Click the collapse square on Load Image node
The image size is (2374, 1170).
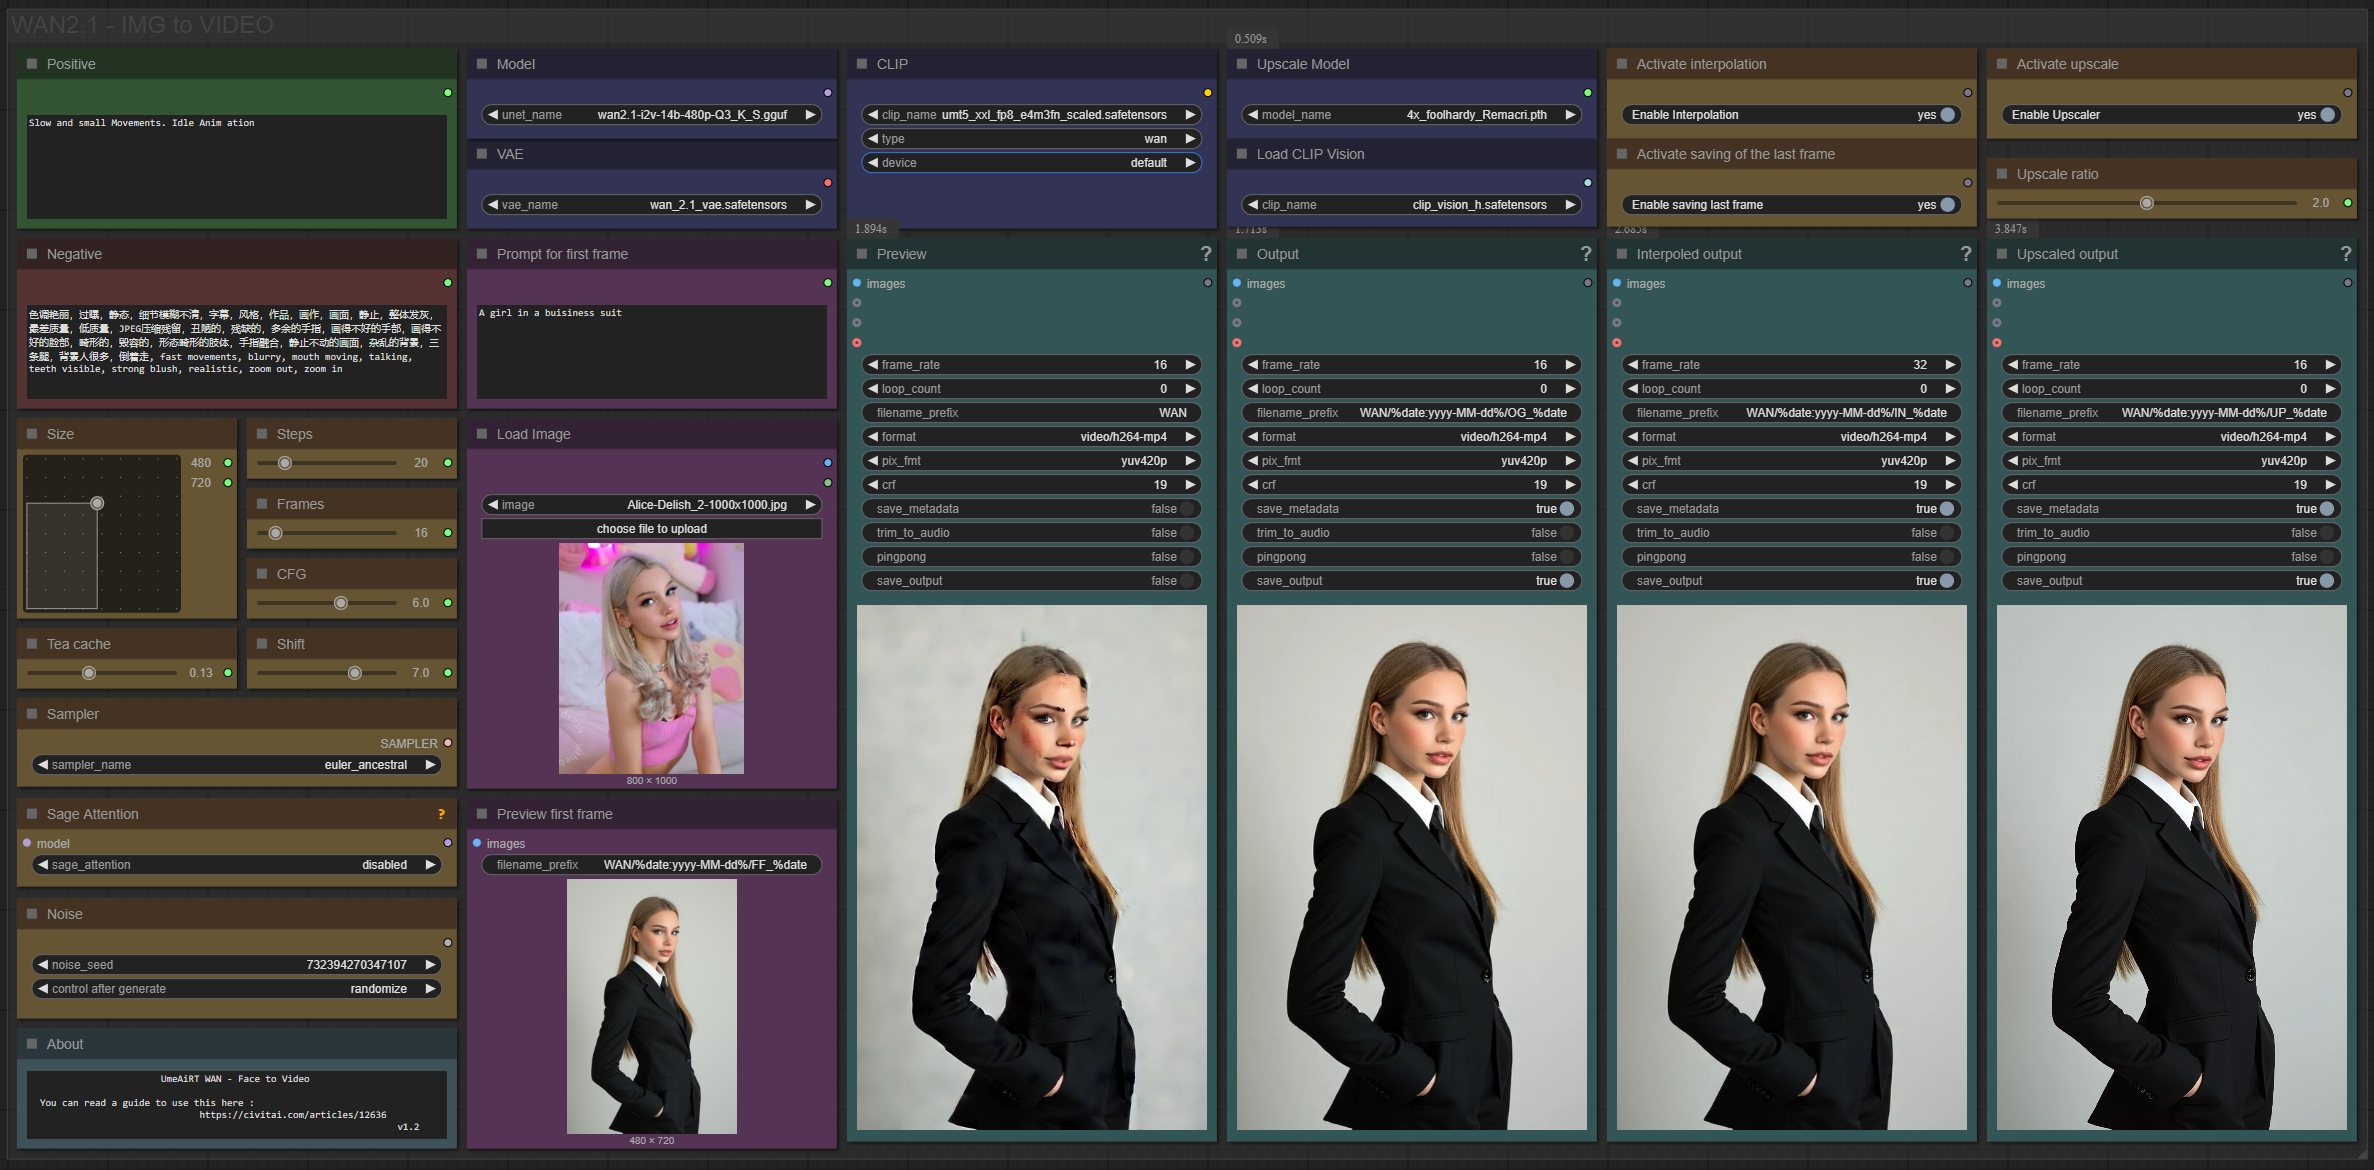click(482, 434)
